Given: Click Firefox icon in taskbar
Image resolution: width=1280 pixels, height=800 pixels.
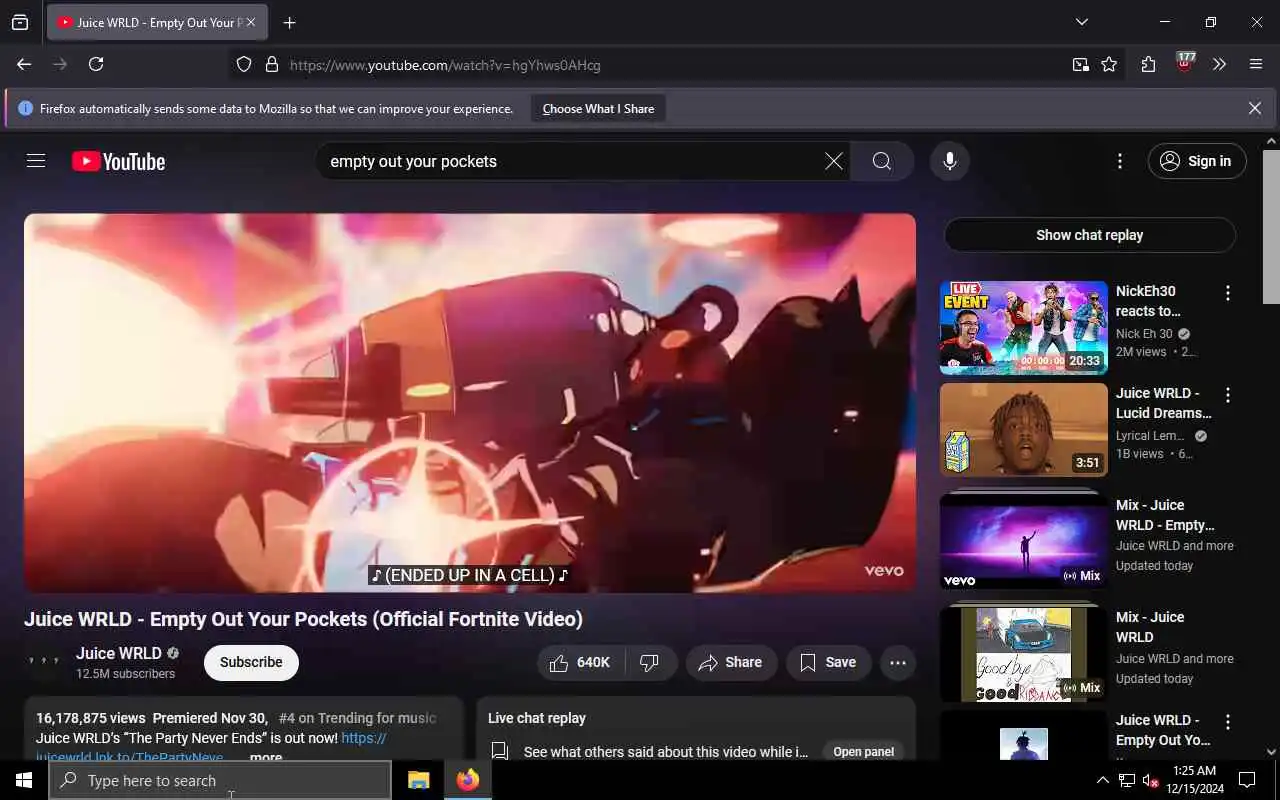Looking at the screenshot, I should click(467, 780).
